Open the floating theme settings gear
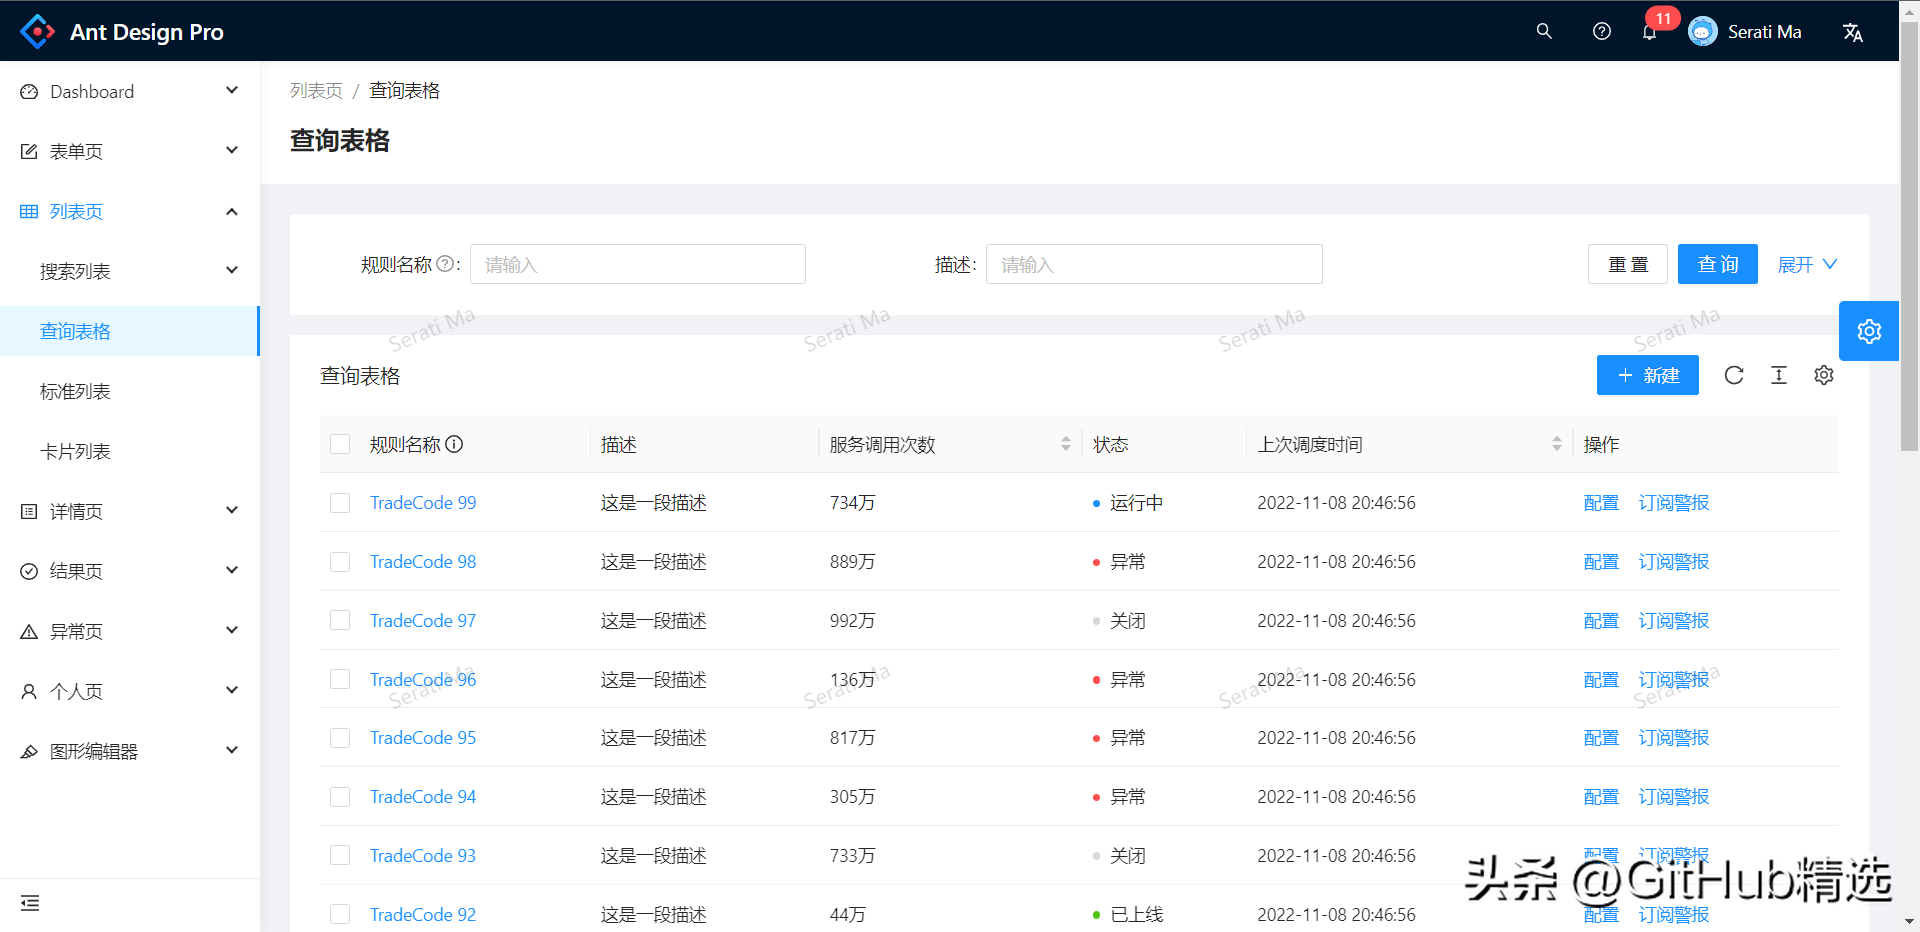The image size is (1920, 932). pos(1869,330)
